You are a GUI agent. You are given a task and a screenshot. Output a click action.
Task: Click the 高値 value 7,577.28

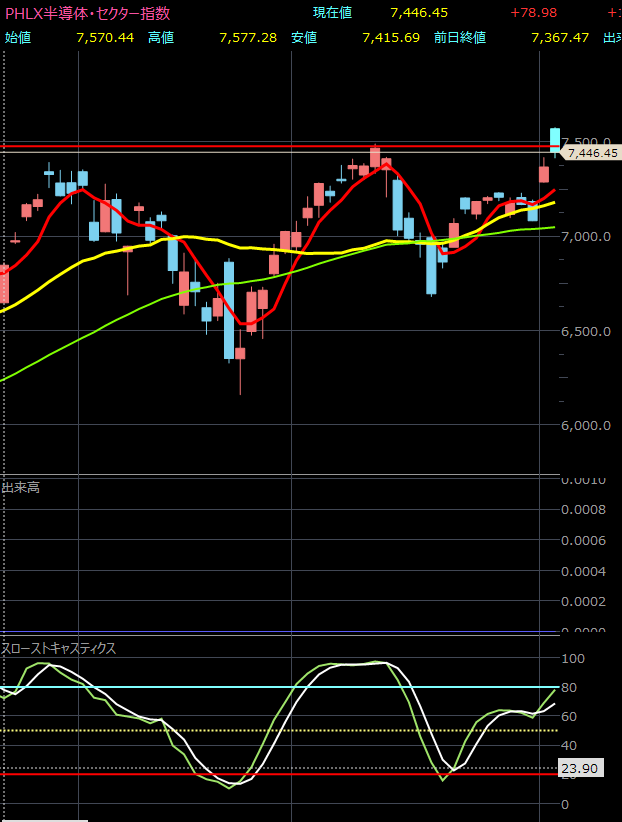point(248,37)
